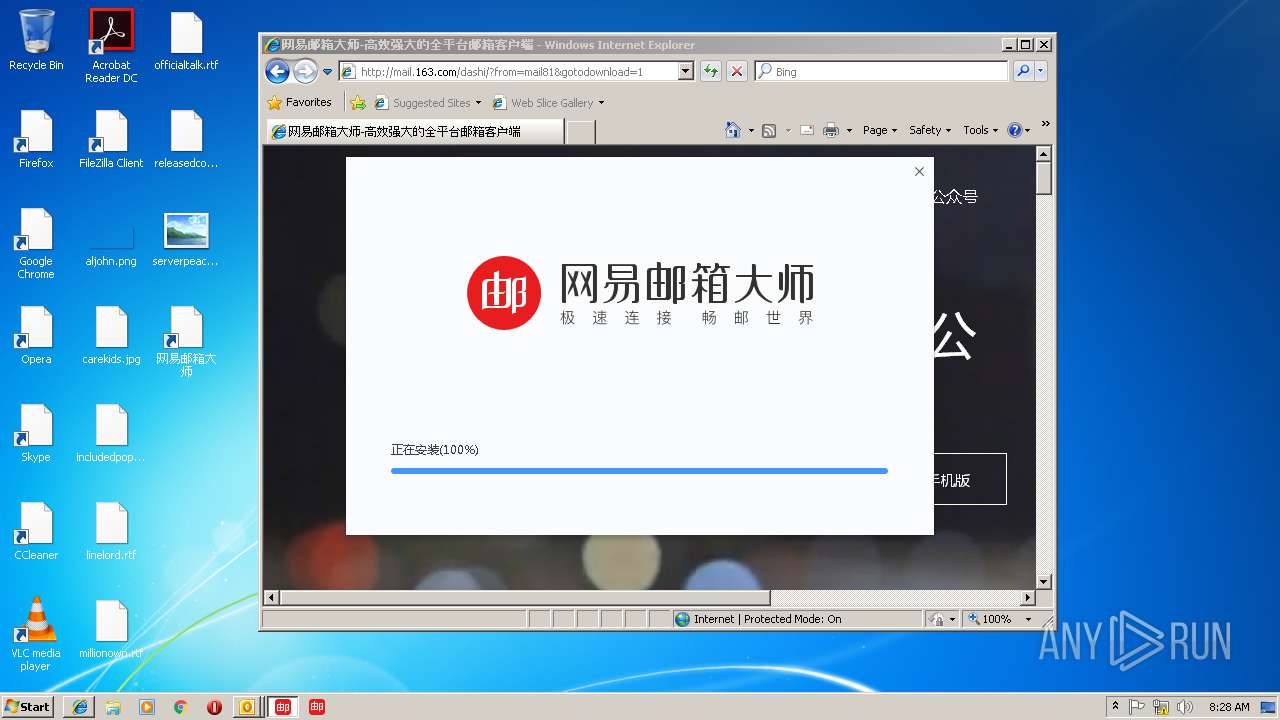Image resolution: width=1280 pixels, height=720 pixels.
Task: Select the 网易邮箱大师 browser tab
Action: (x=414, y=131)
